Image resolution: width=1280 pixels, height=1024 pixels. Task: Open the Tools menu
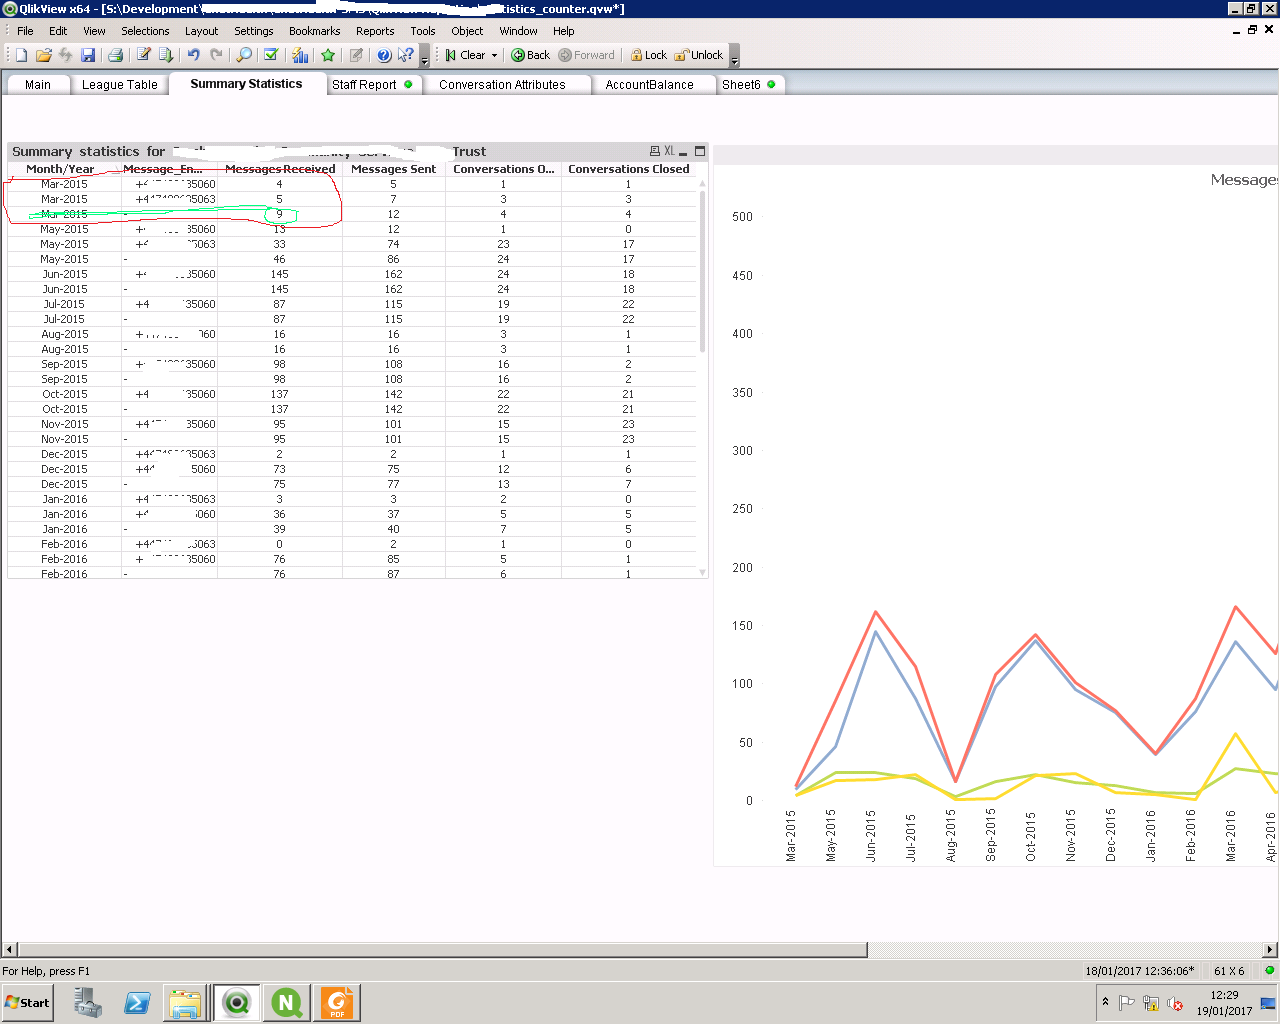pos(423,31)
